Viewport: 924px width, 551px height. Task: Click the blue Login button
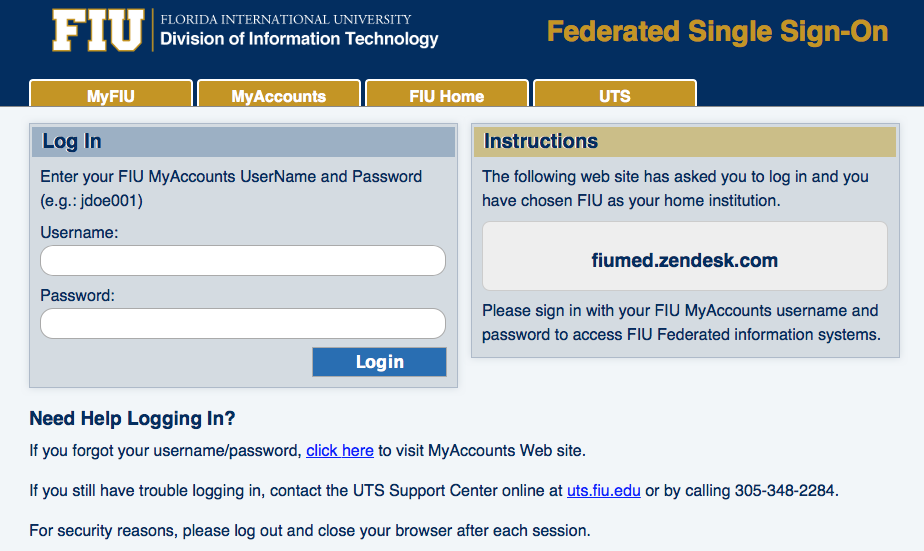(380, 362)
